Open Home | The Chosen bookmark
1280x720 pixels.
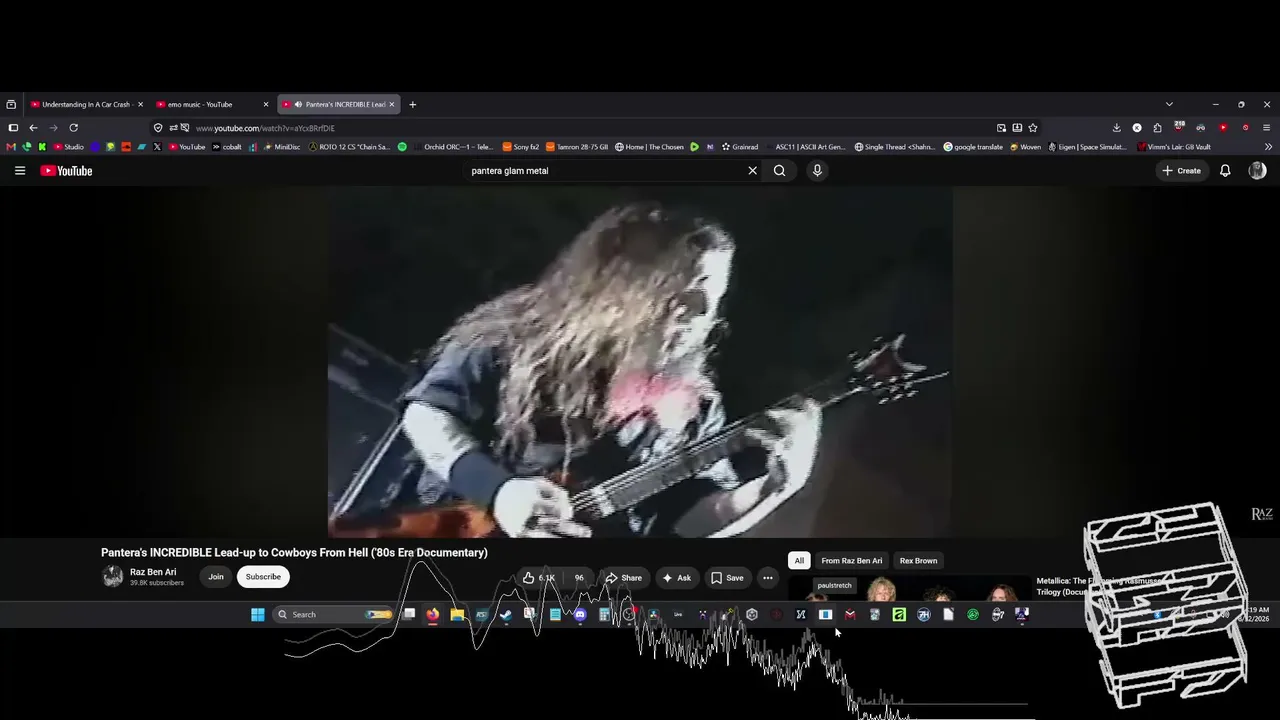[649, 147]
